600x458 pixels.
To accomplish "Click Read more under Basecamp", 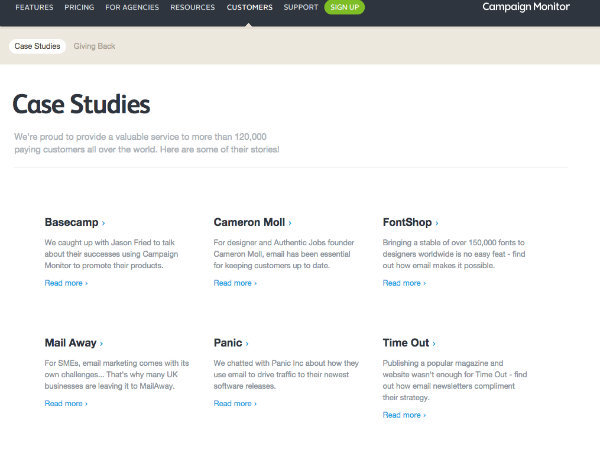I will tap(66, 283).
